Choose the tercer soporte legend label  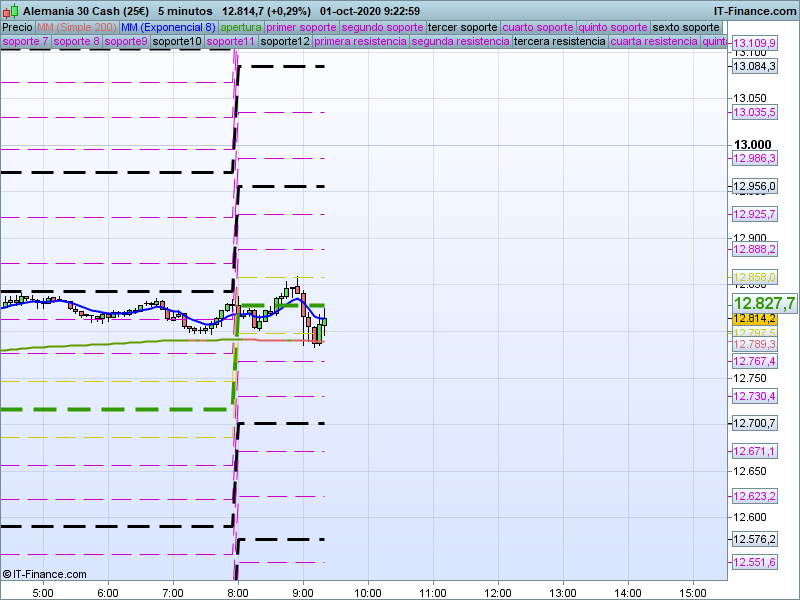click(463, 28)
